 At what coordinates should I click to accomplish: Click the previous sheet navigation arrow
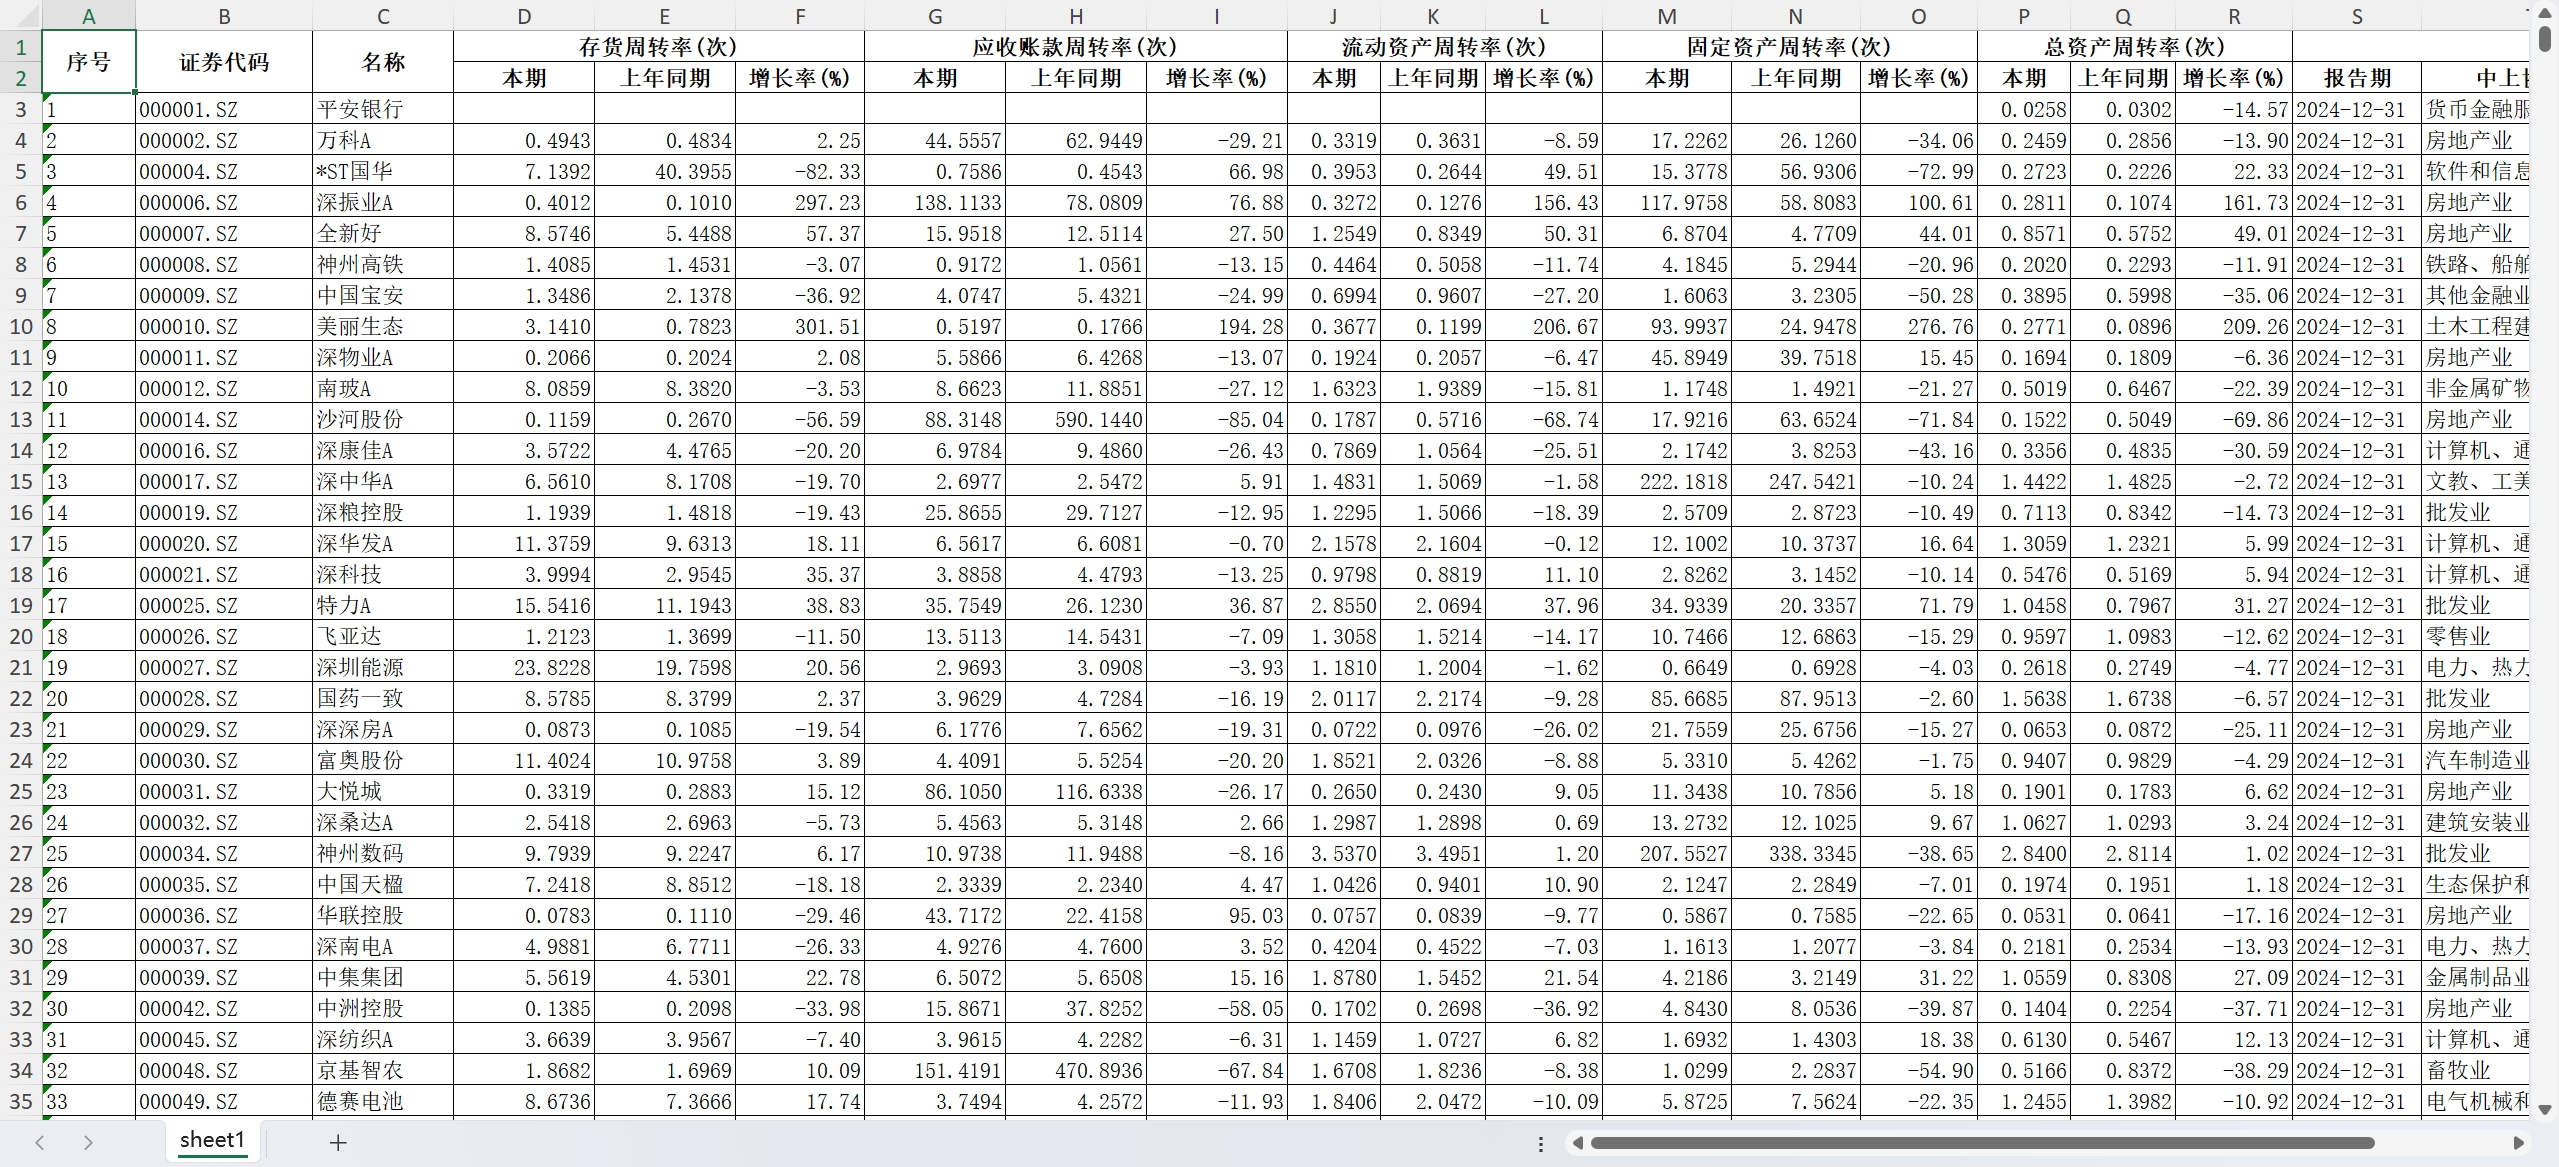click(x=40, y=1142)
